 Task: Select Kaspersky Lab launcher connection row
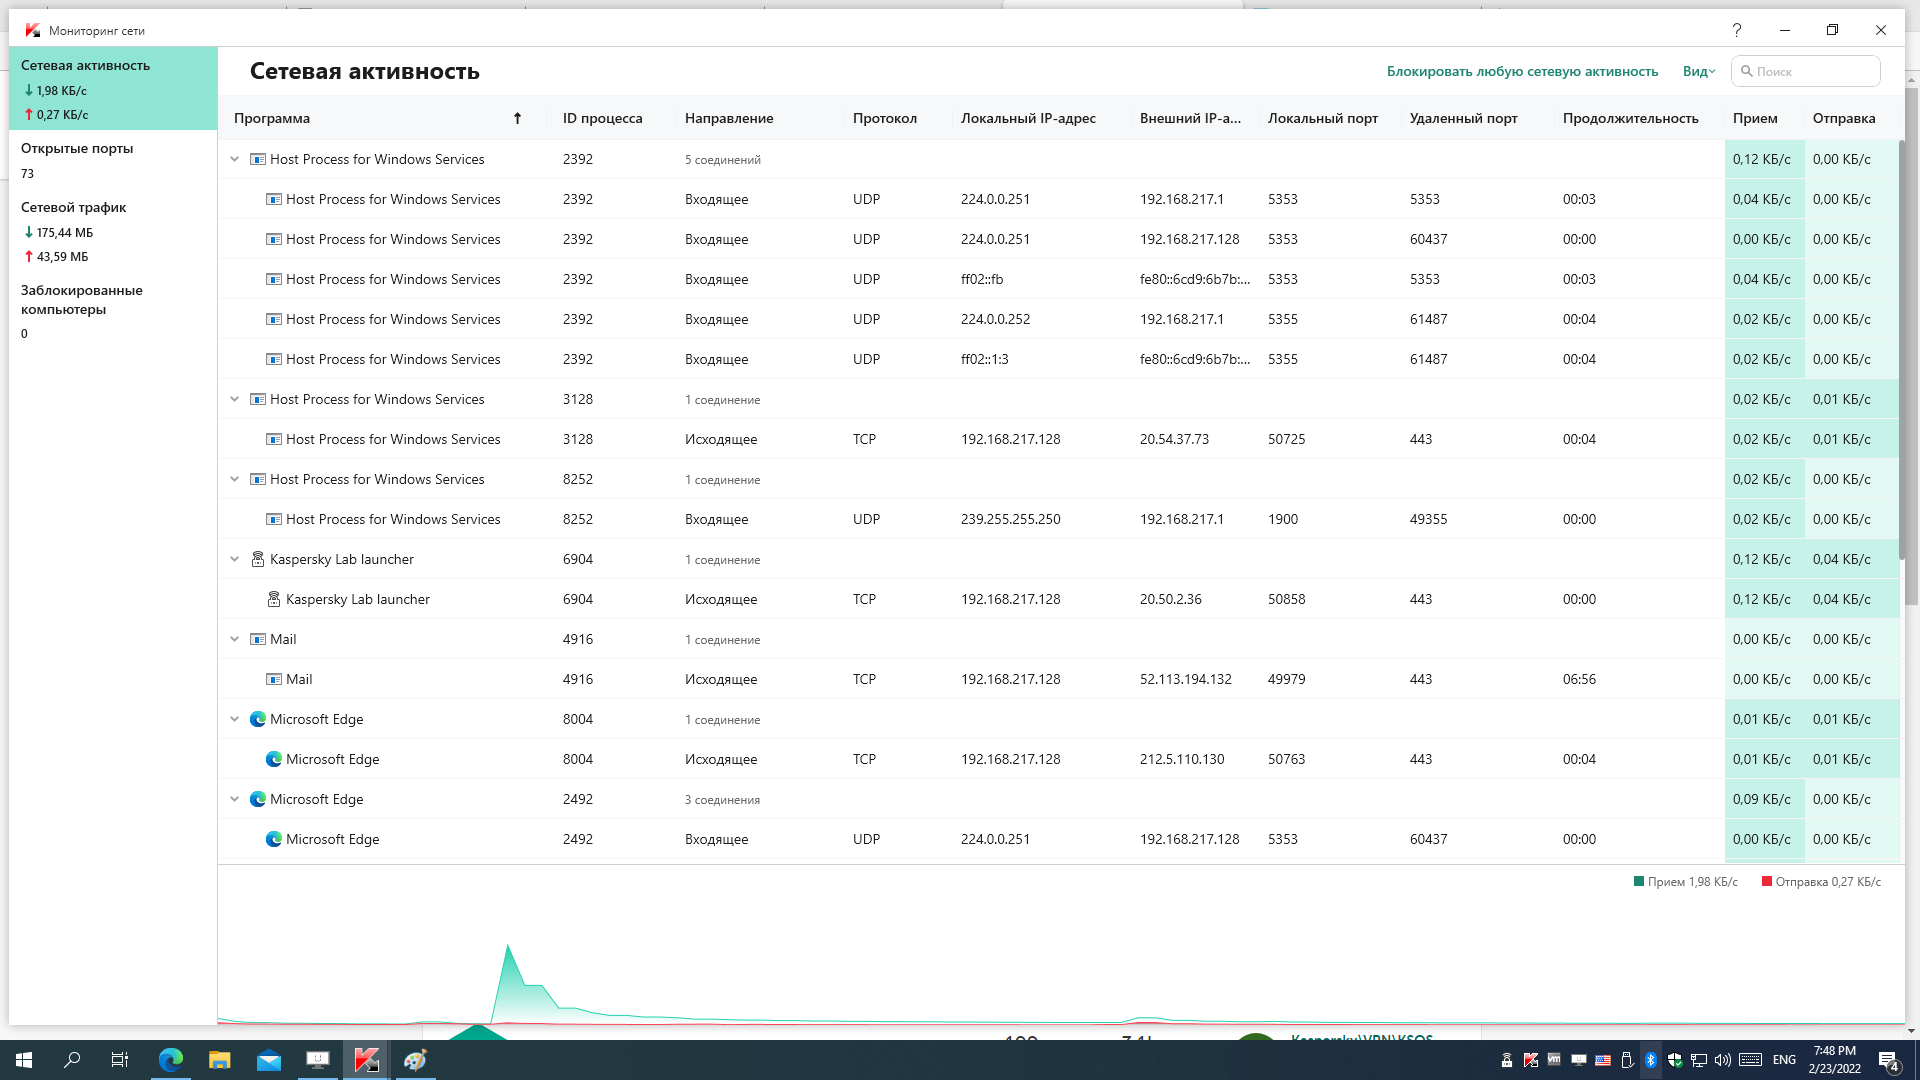pos(1060,599)
